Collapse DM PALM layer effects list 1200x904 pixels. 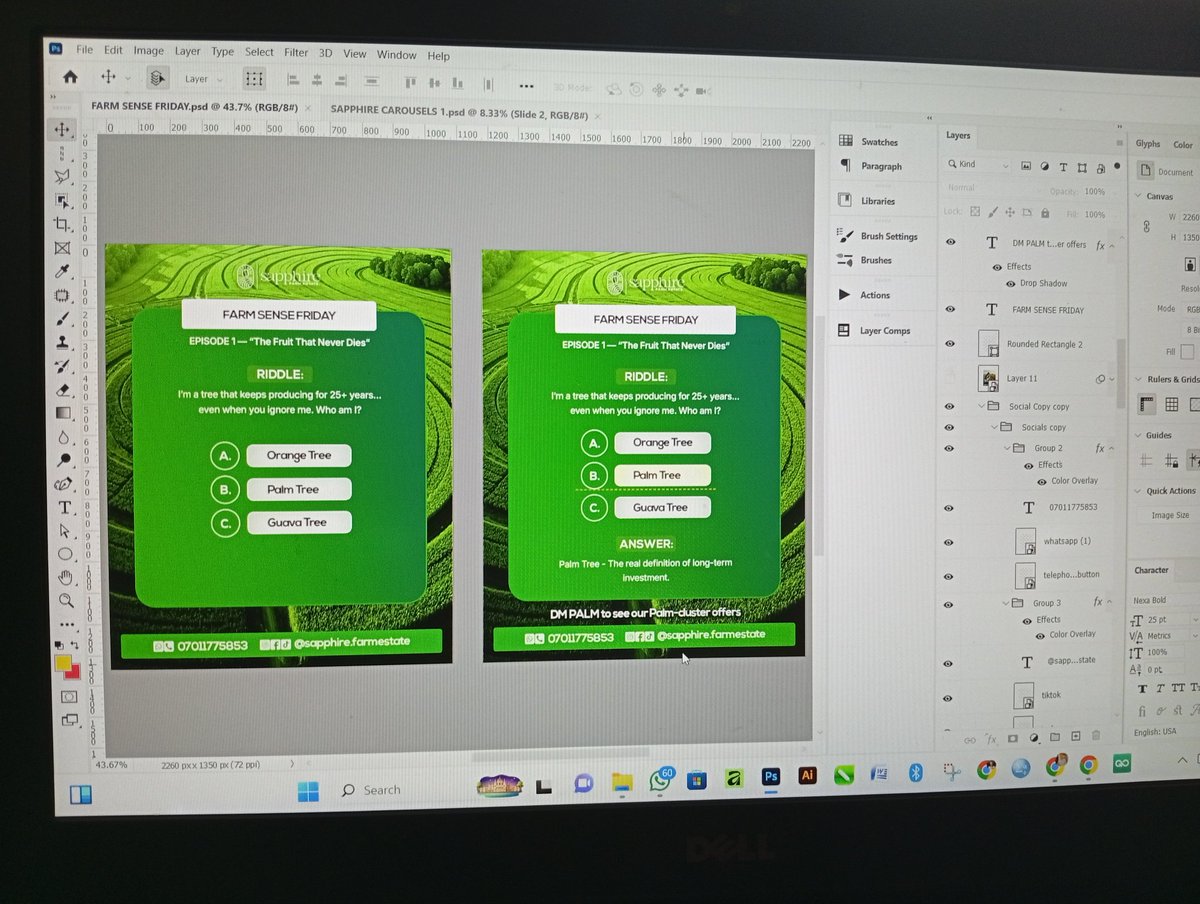[x=1112, y=245]
